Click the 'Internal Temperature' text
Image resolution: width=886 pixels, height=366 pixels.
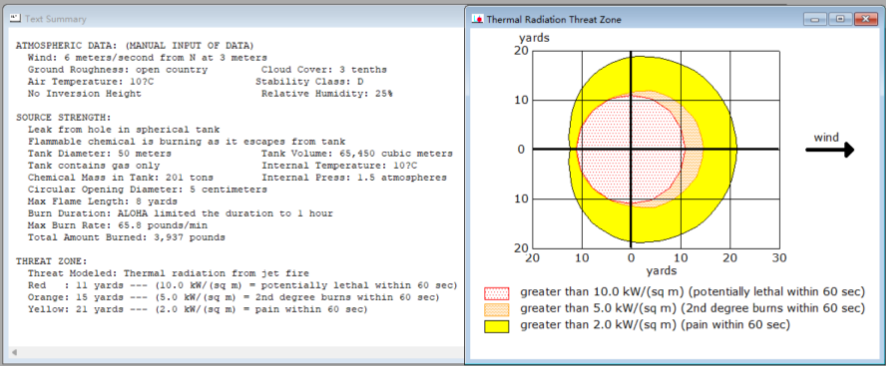[x=340, y=165]
